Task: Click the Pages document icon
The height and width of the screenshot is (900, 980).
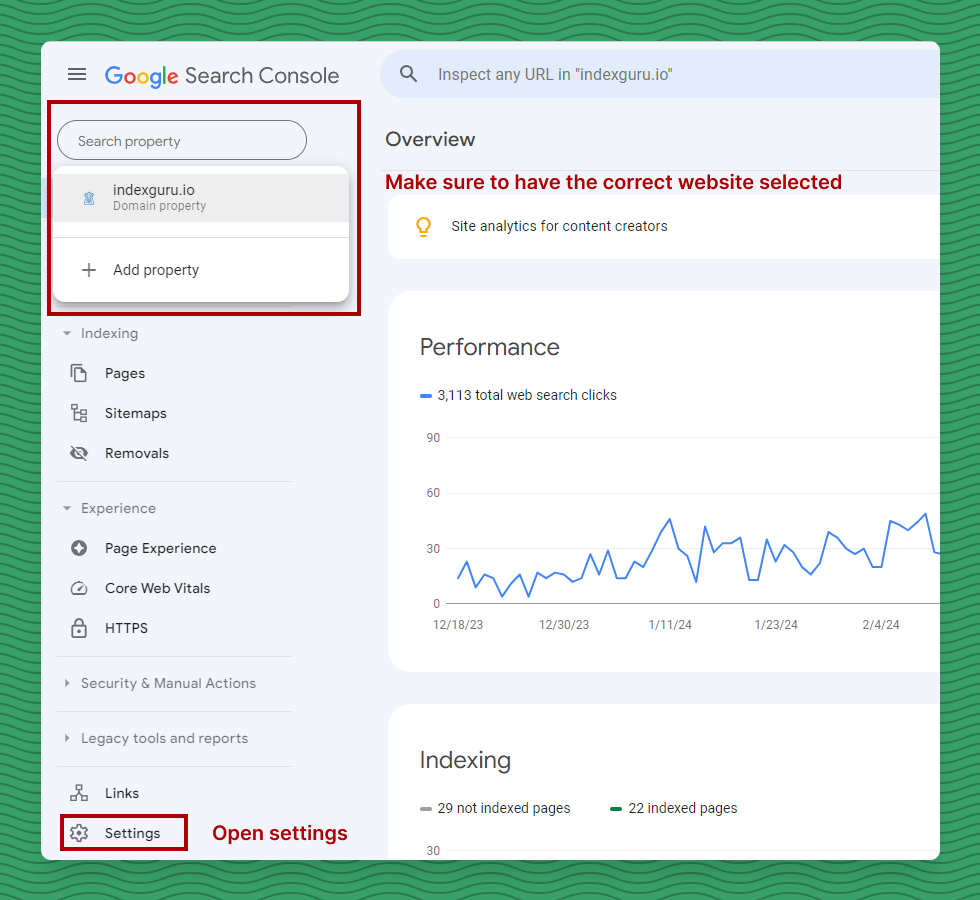Action: pos(79,373)
